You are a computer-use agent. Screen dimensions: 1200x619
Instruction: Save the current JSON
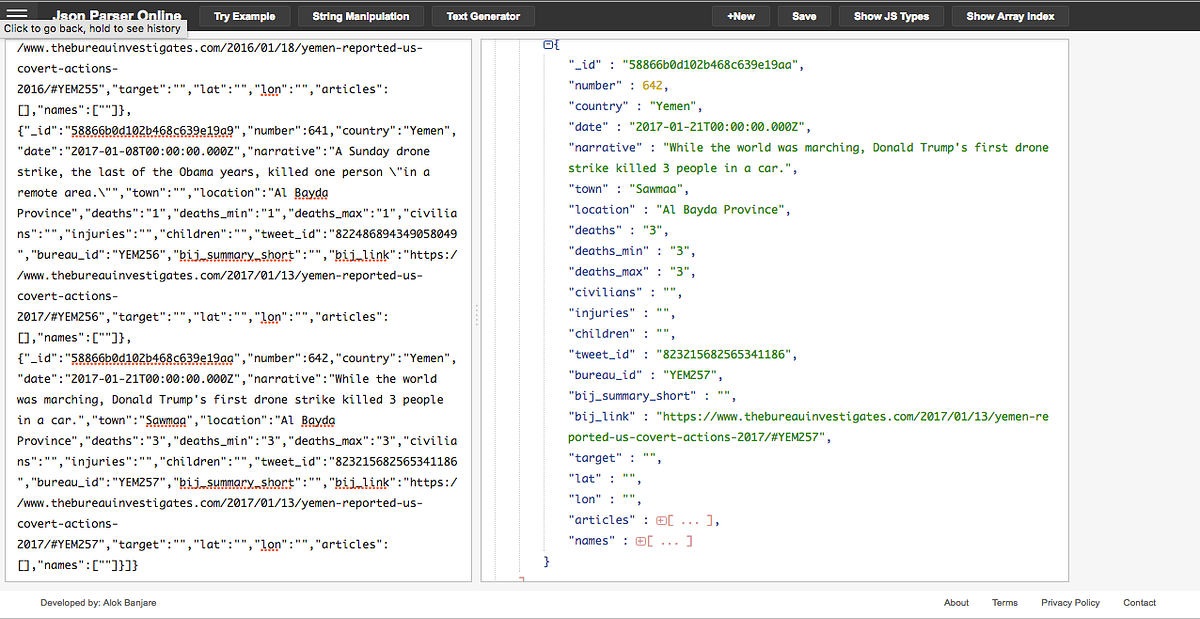coord(804,16)
